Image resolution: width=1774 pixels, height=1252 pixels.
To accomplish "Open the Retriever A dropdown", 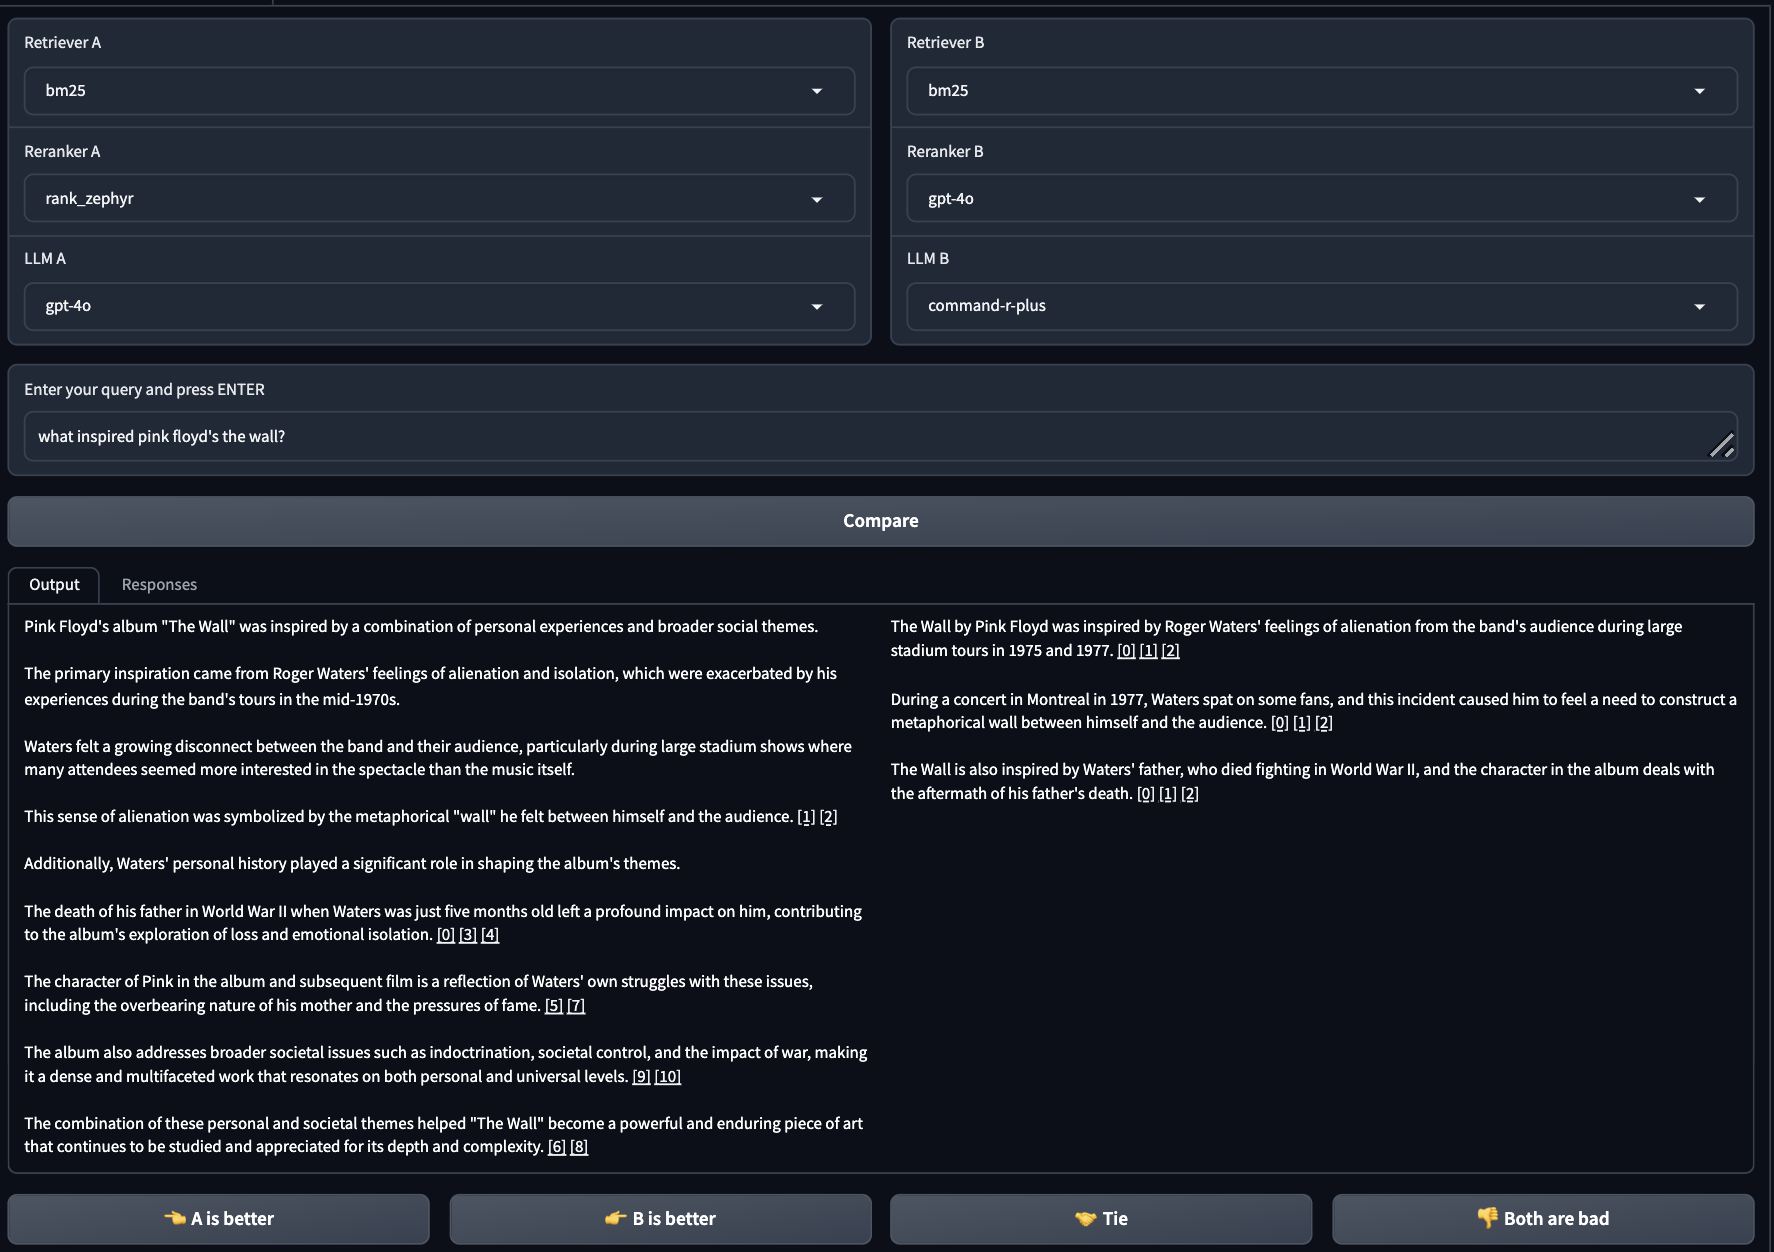I will point(439,91).
